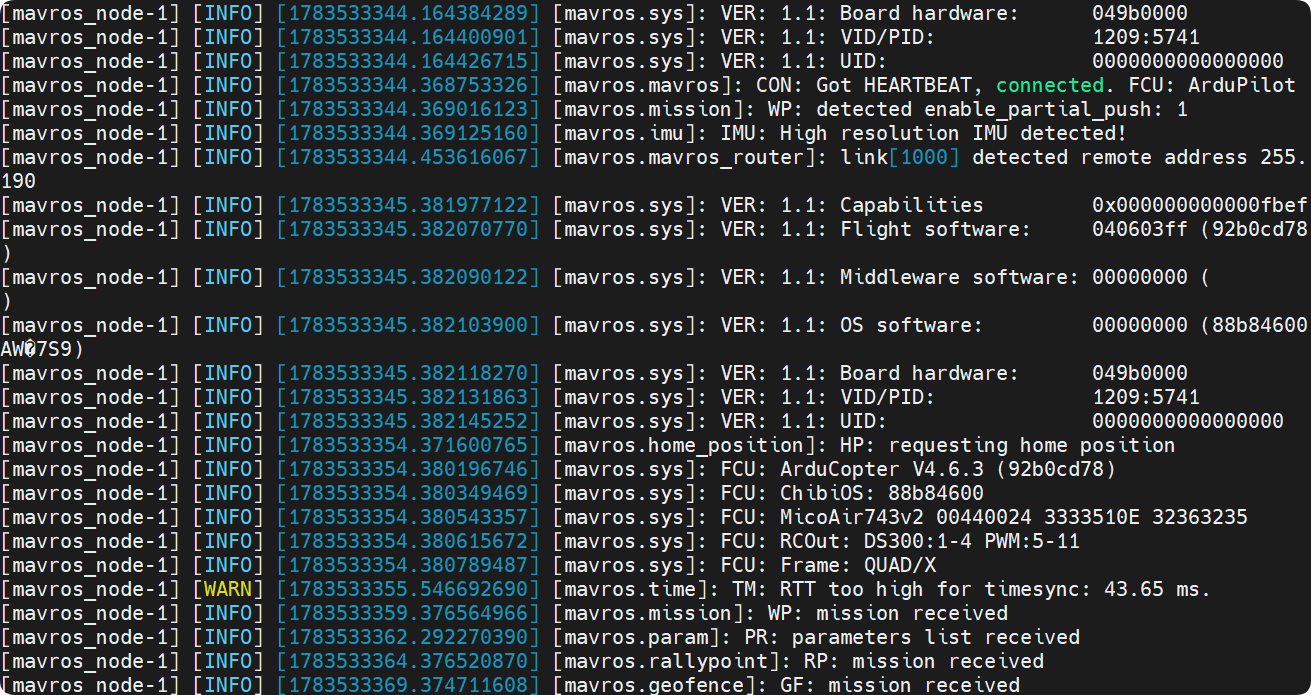
Task: Select the yellow WARN label
Action: click(228, 589)
